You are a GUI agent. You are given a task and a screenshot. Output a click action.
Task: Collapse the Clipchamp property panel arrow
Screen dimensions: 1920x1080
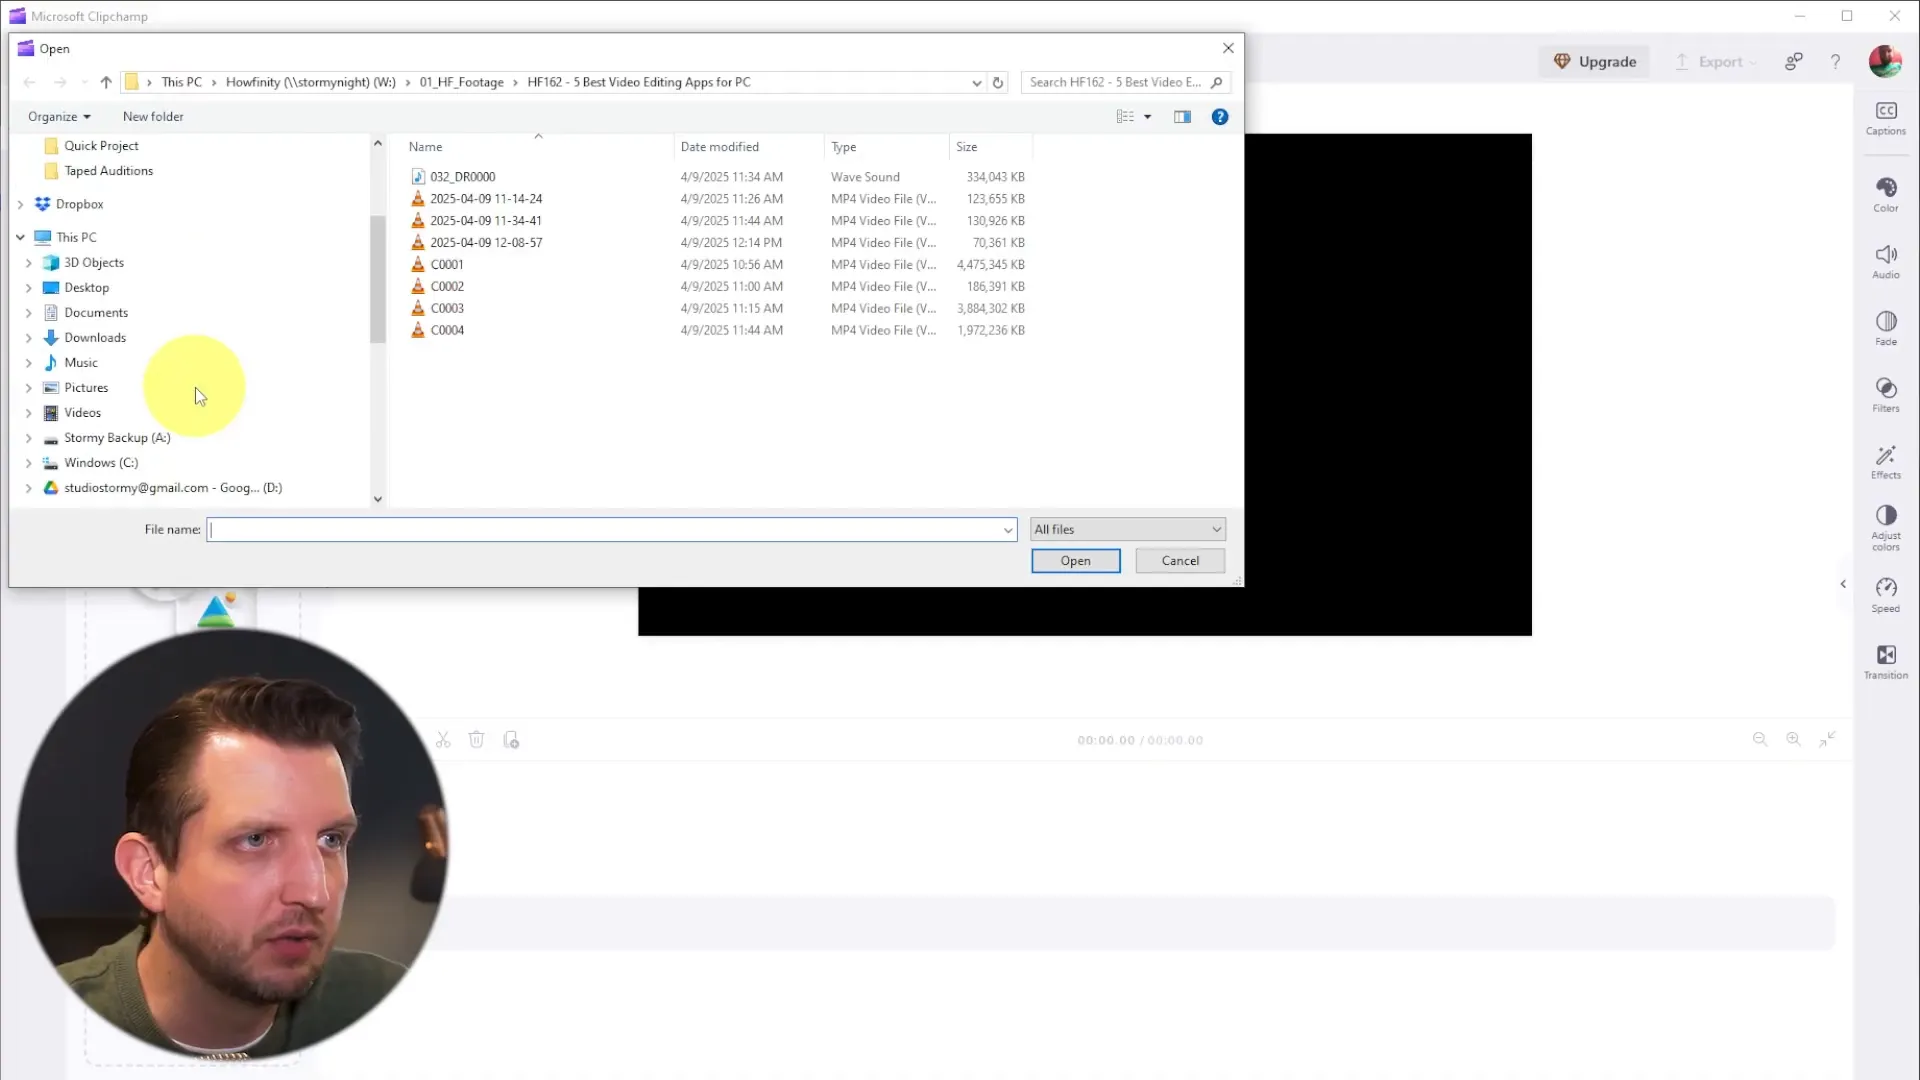pos(1843,584)
